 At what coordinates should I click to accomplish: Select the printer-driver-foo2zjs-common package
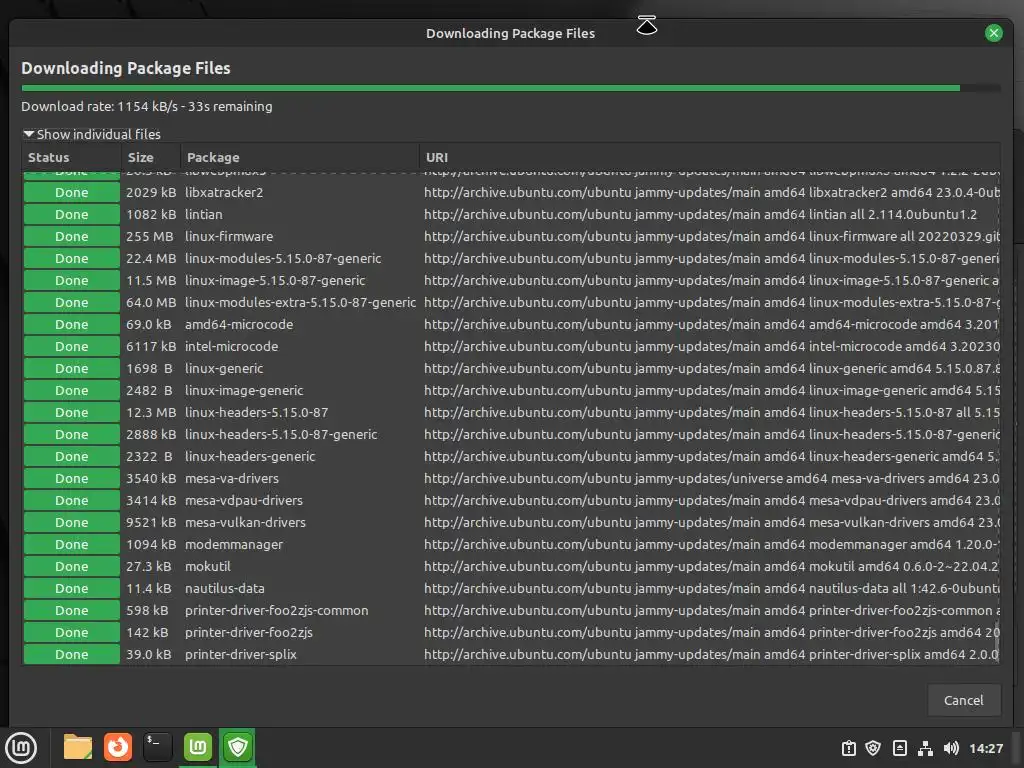click(277, 611)
